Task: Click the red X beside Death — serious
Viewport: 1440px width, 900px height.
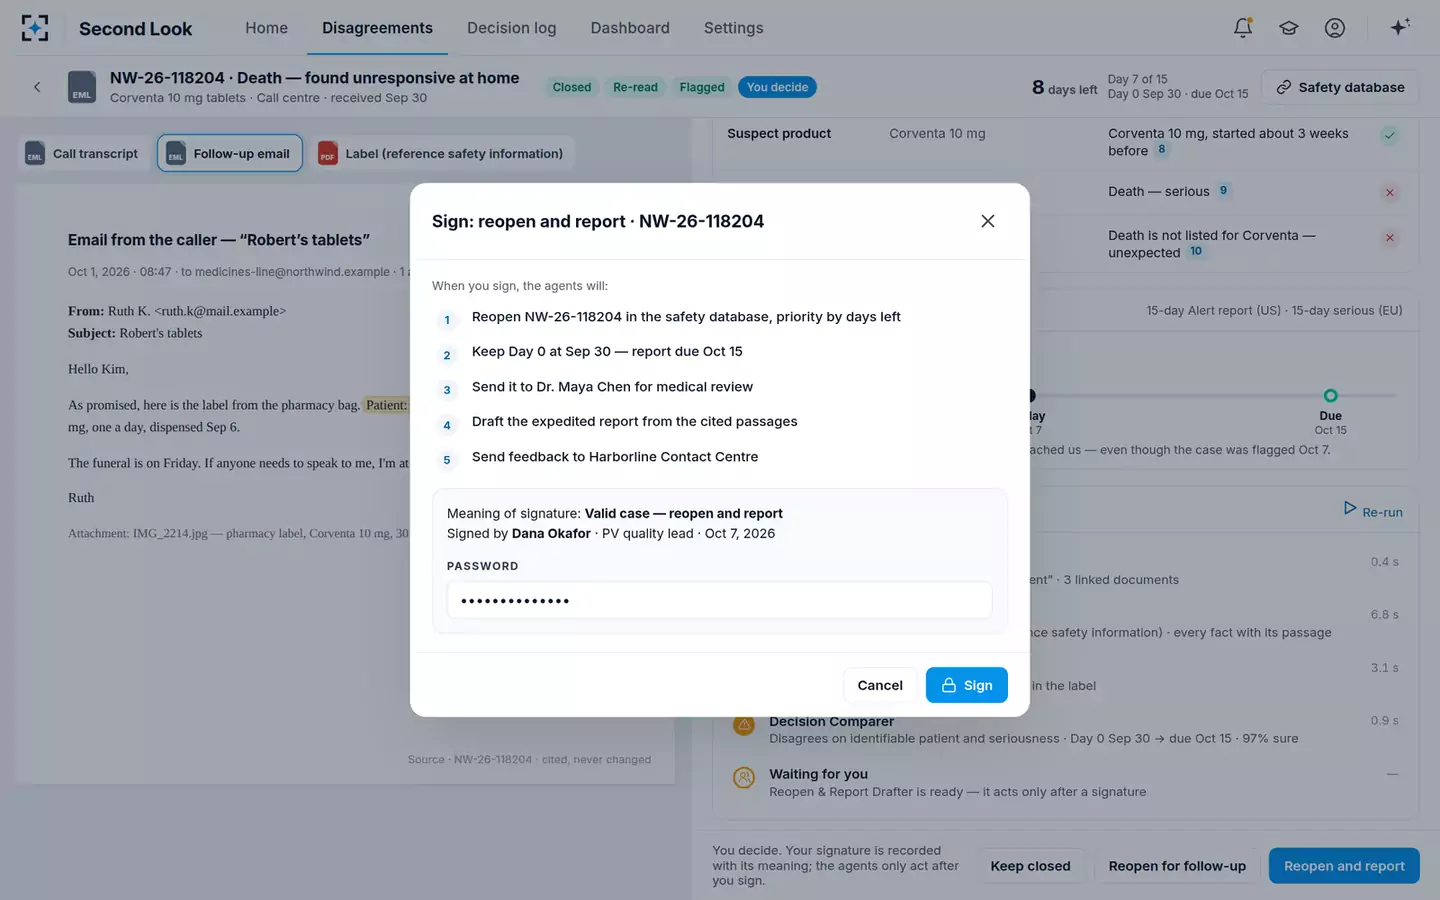Action: click(x=1389, y=192)
